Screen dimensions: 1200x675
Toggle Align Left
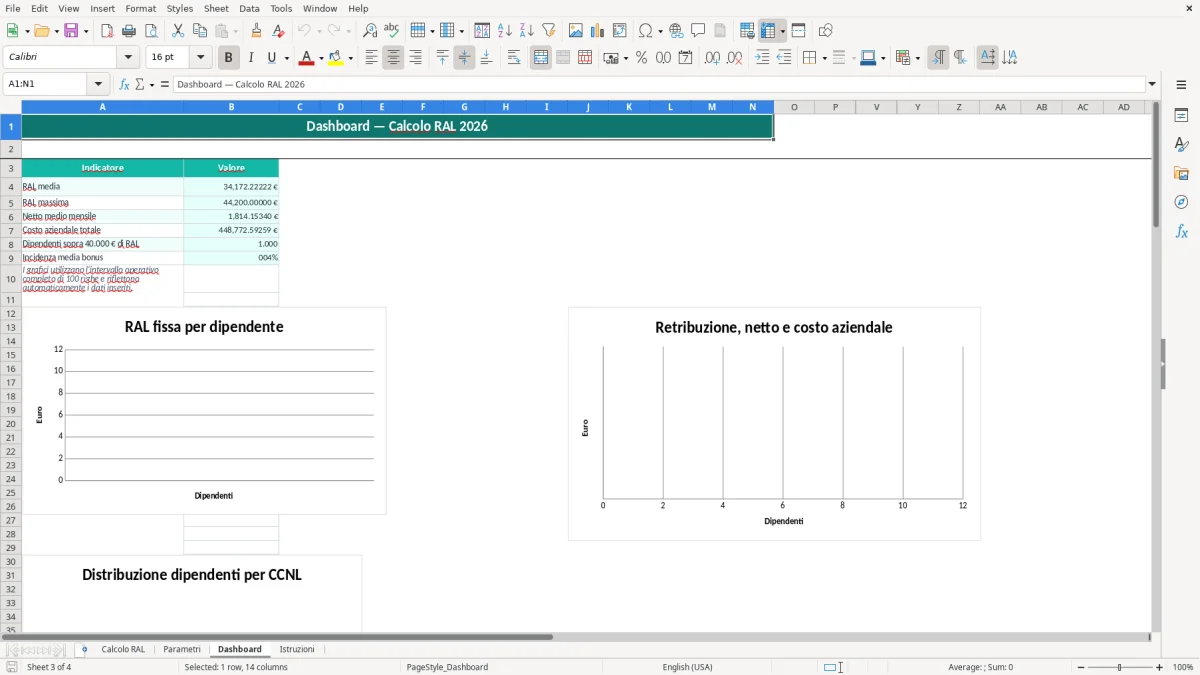(x=371, y=58)
